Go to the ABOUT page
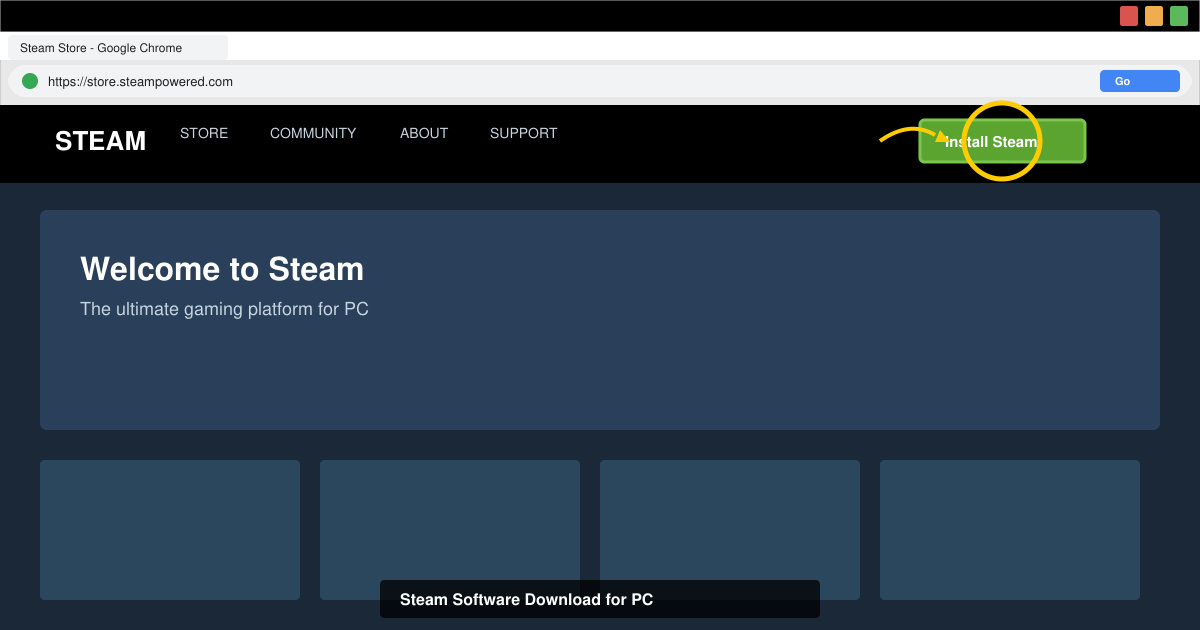The height and width of the screenshot is (630, 1200). tap(424, 133)
